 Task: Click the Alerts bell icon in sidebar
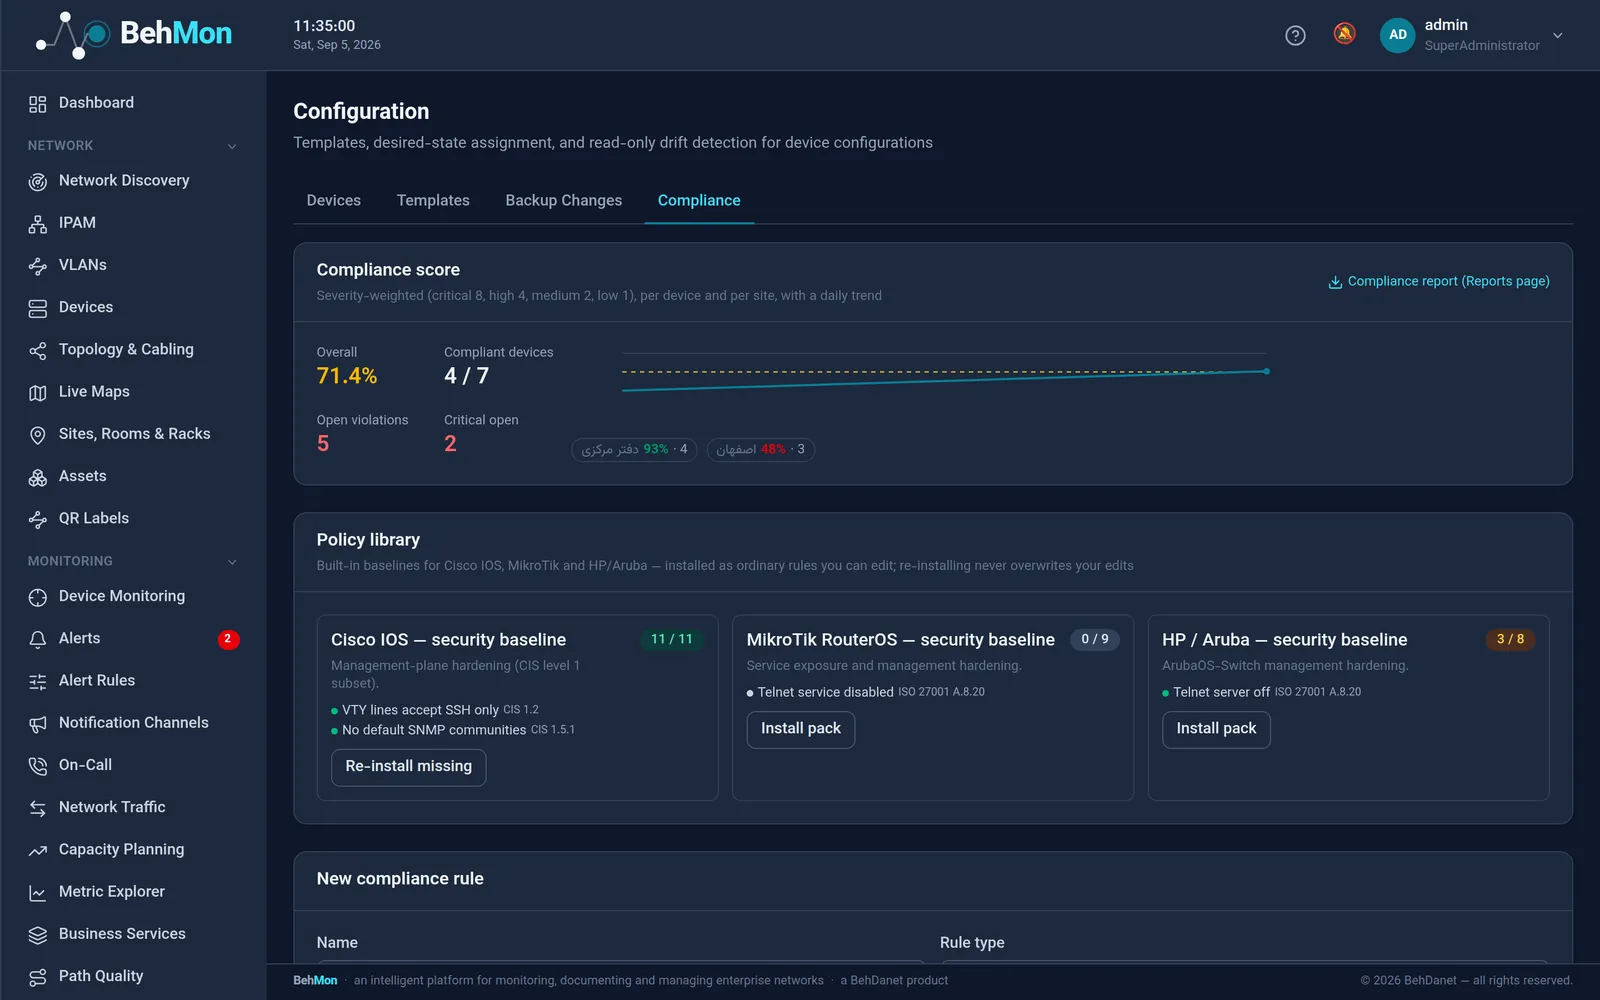(38, 640)
